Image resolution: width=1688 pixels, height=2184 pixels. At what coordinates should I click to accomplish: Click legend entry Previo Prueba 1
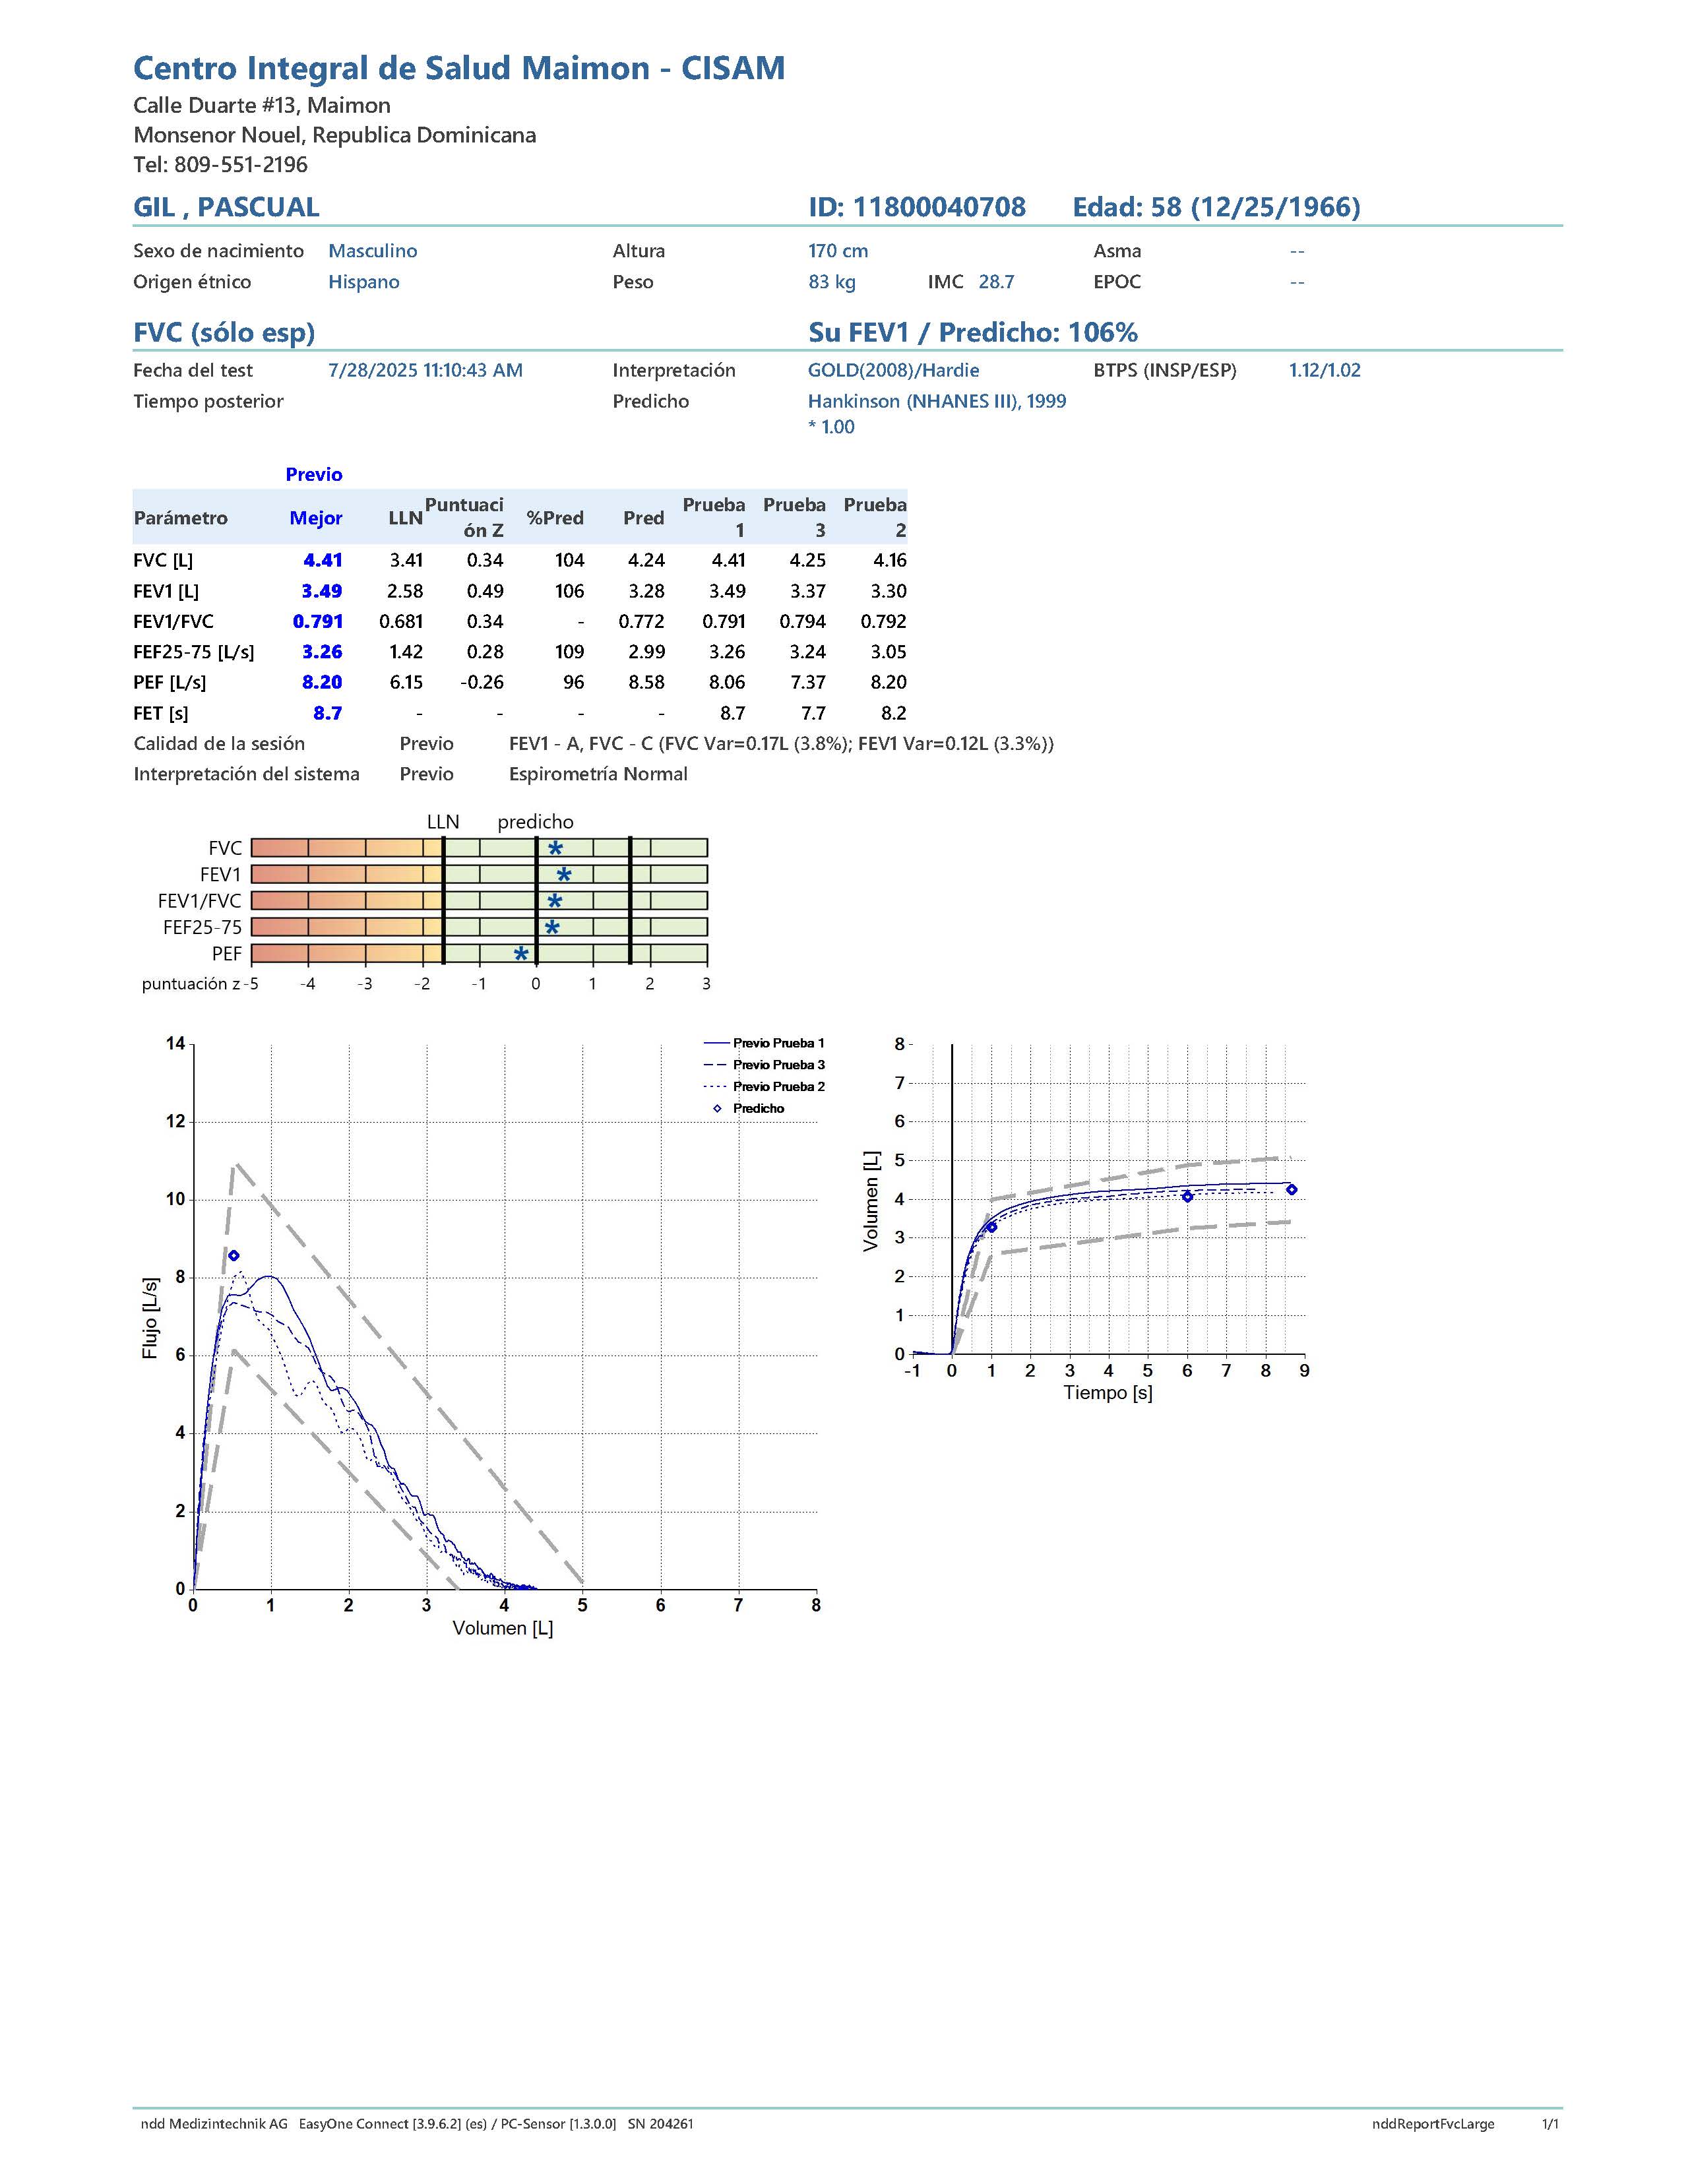(x=765, y=1043)
